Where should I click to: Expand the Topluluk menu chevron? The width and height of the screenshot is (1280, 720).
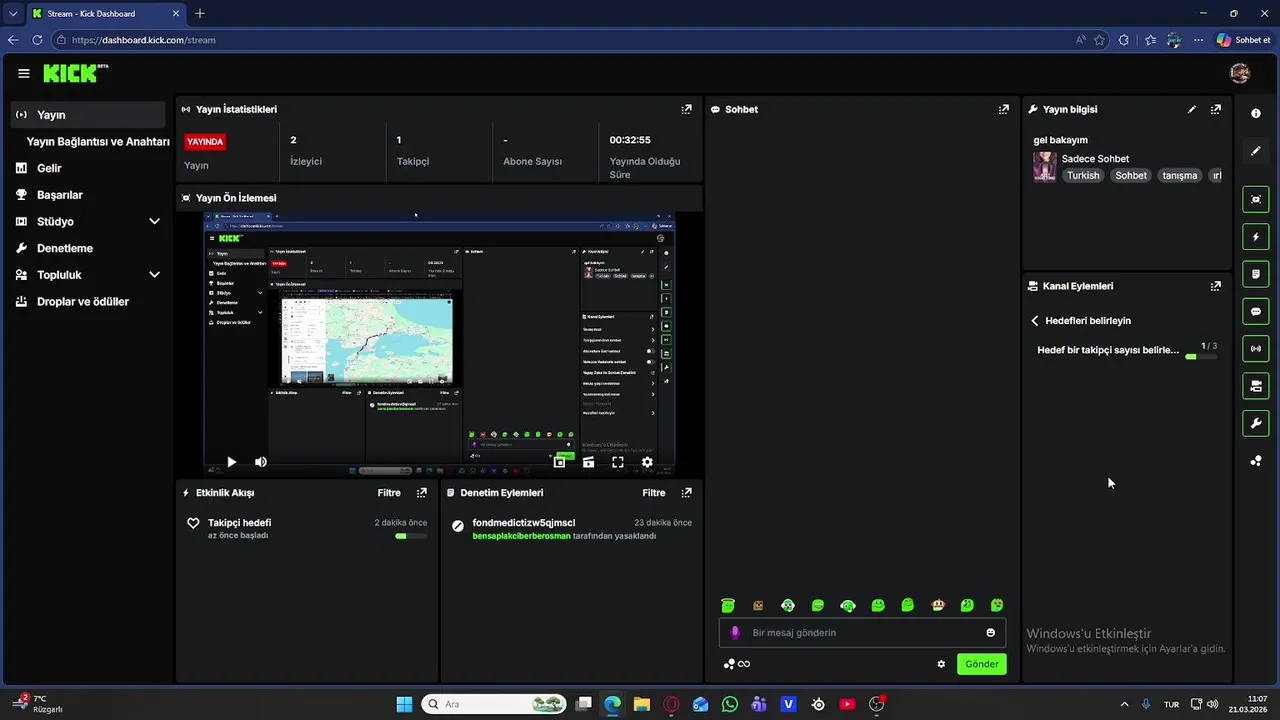(154, 275)
